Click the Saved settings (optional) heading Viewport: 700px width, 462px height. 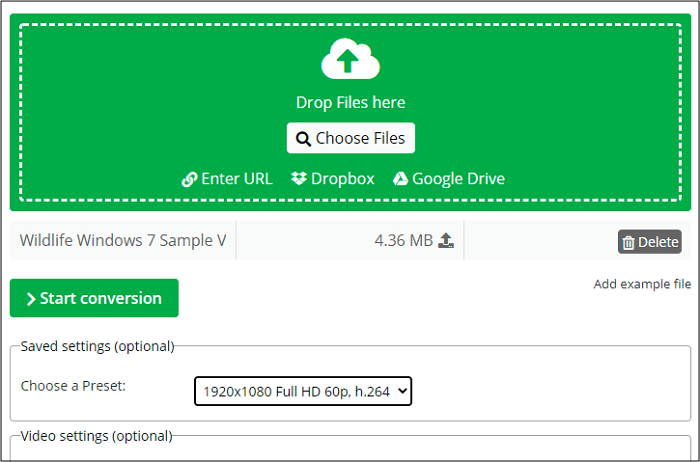coord(97,346)
